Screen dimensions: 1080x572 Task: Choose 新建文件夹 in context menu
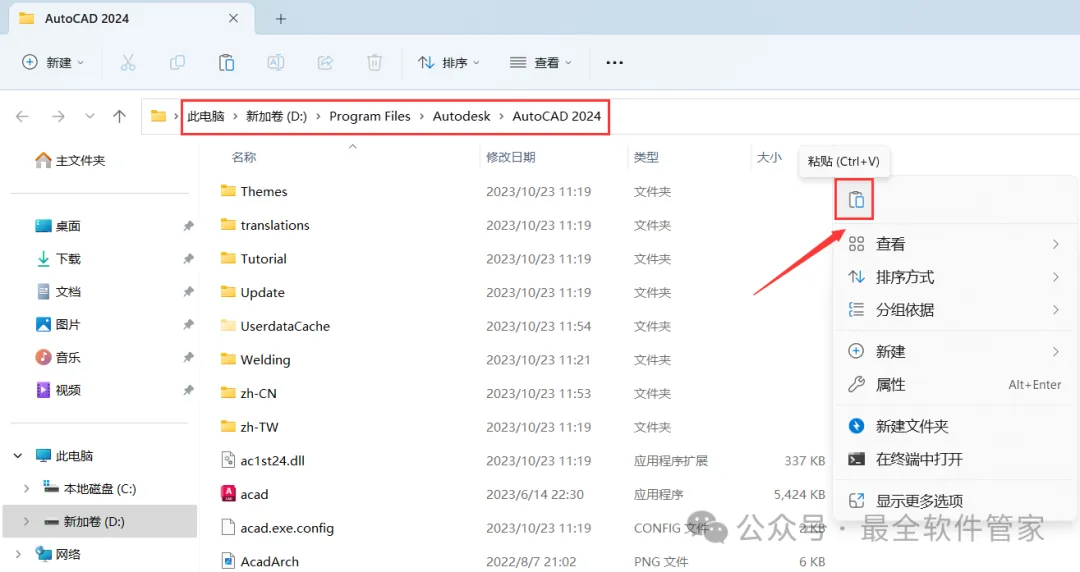point(955,426)
